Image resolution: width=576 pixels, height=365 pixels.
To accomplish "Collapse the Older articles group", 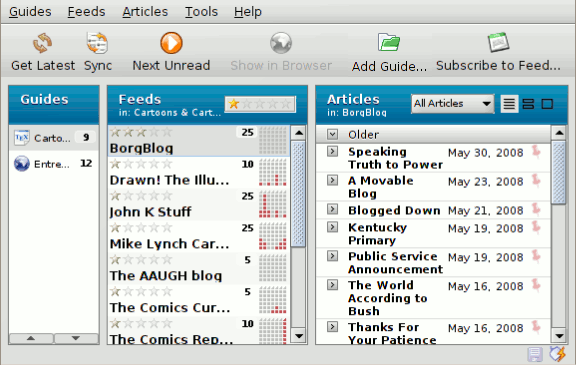I will pyautogui.click(x=332, y=134).
